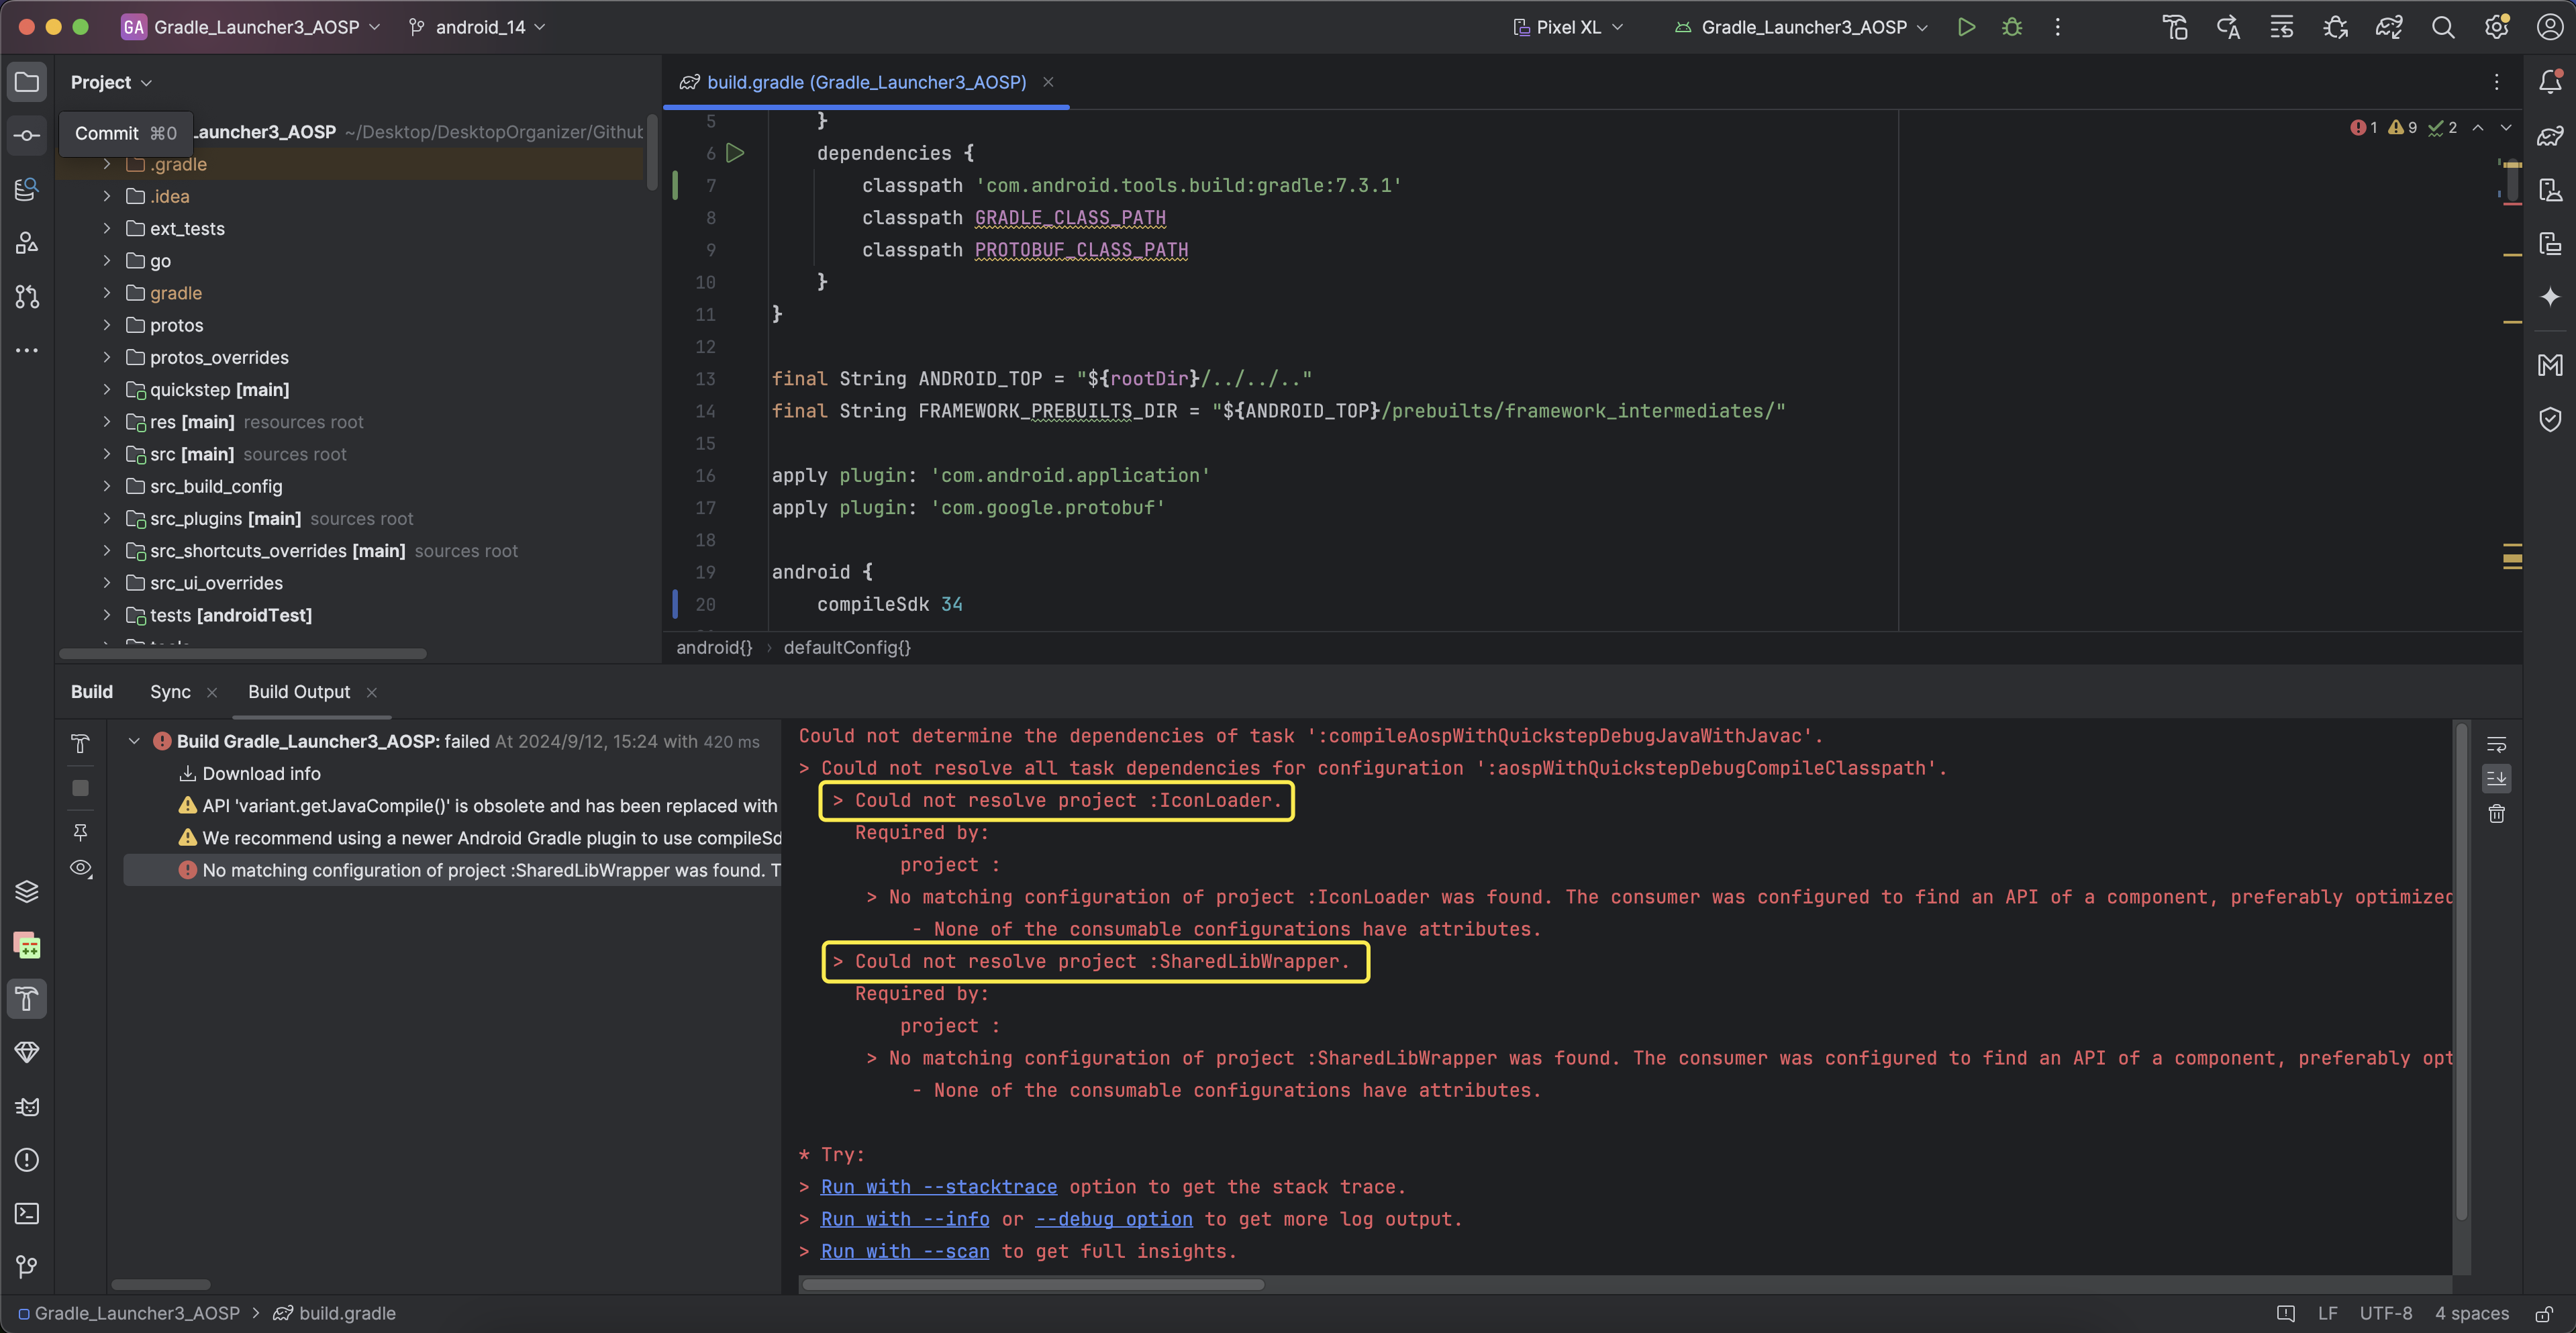Image resolution: width=2576 pixels, height=1333 pixels.
Task: Open the Terminal tool window icon
Action: [x=27, y=1214]
